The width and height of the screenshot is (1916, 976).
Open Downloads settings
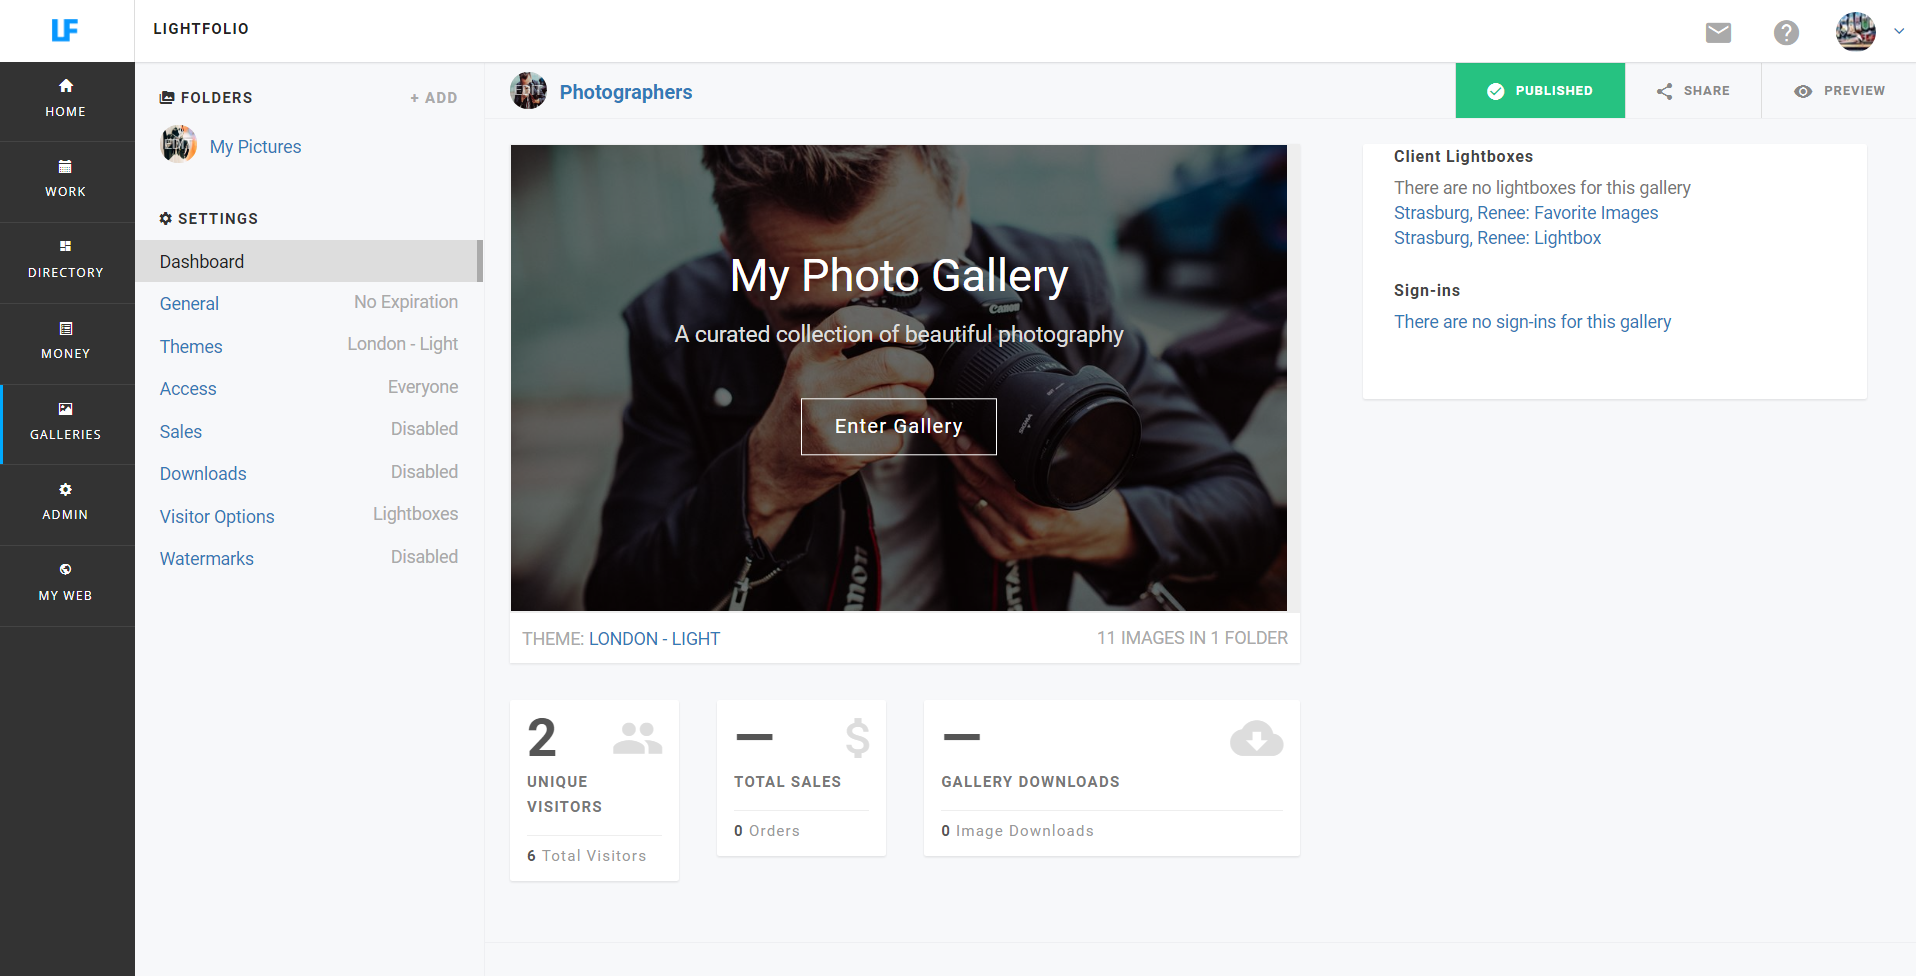click(203, 474)
